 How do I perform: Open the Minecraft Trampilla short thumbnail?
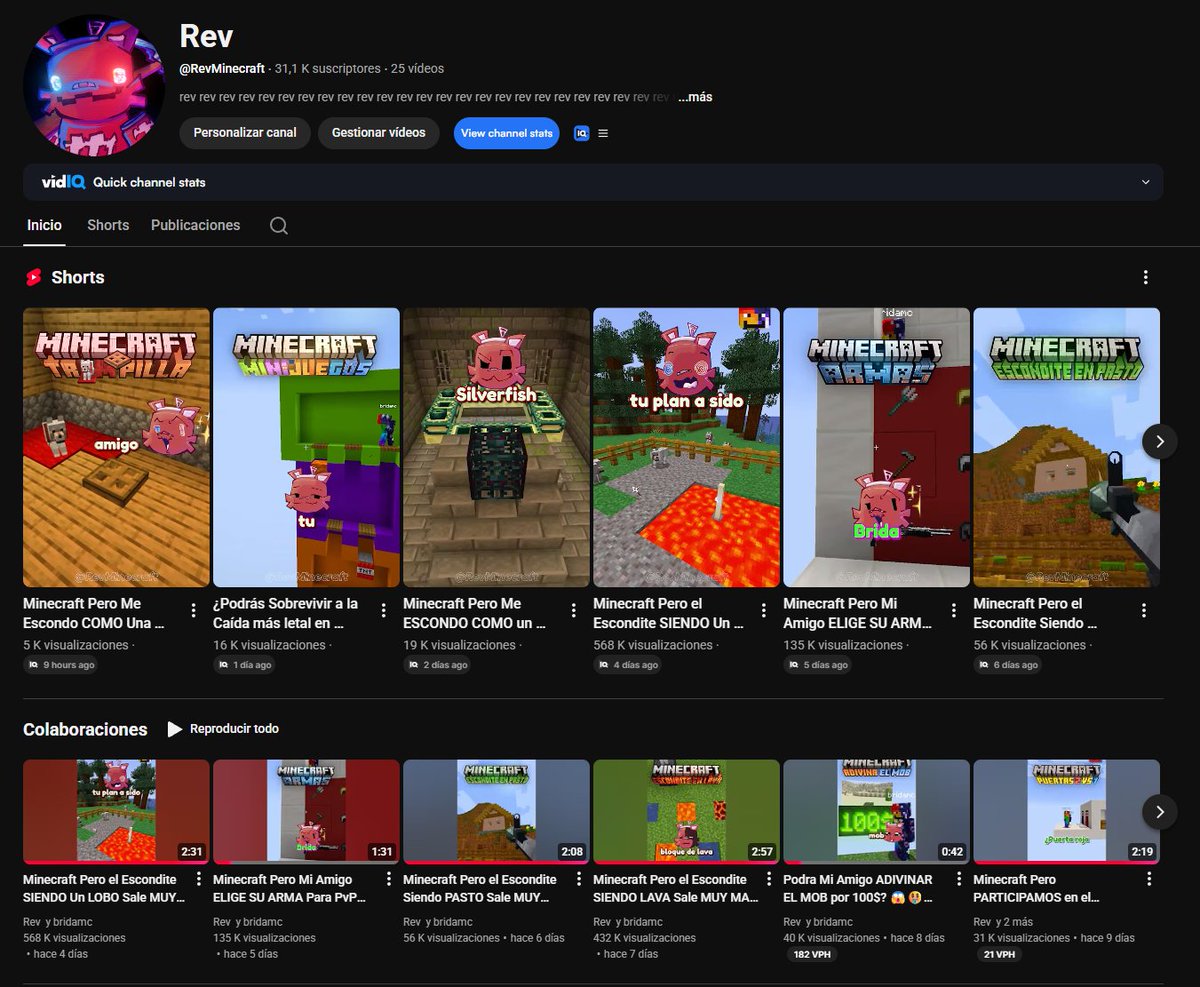point(116,447)
